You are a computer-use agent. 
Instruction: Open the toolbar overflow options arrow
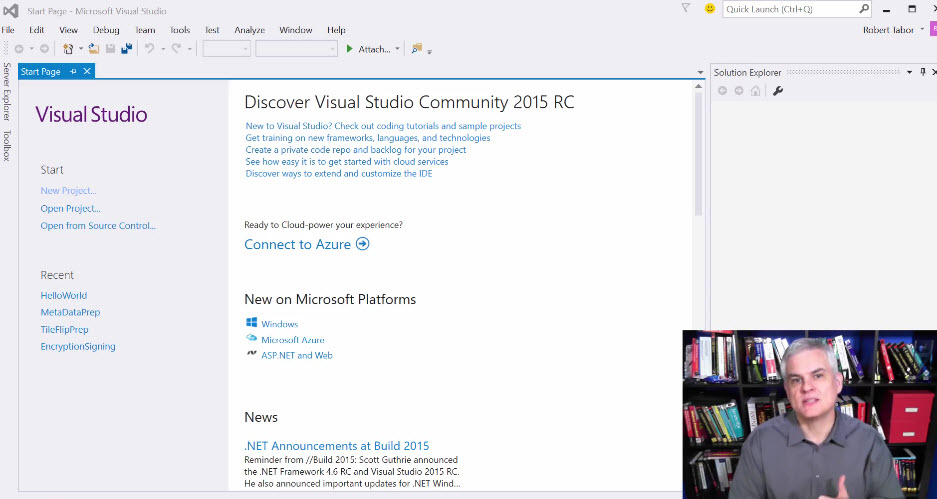click(x=430, y=51)
